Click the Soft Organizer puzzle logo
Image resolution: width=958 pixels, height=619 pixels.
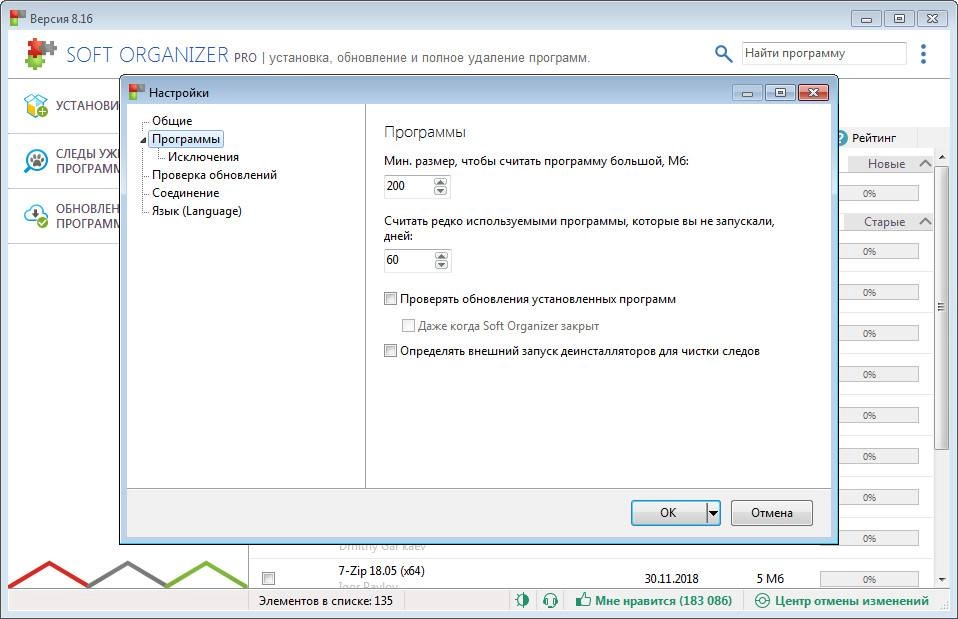pos(40,53)
